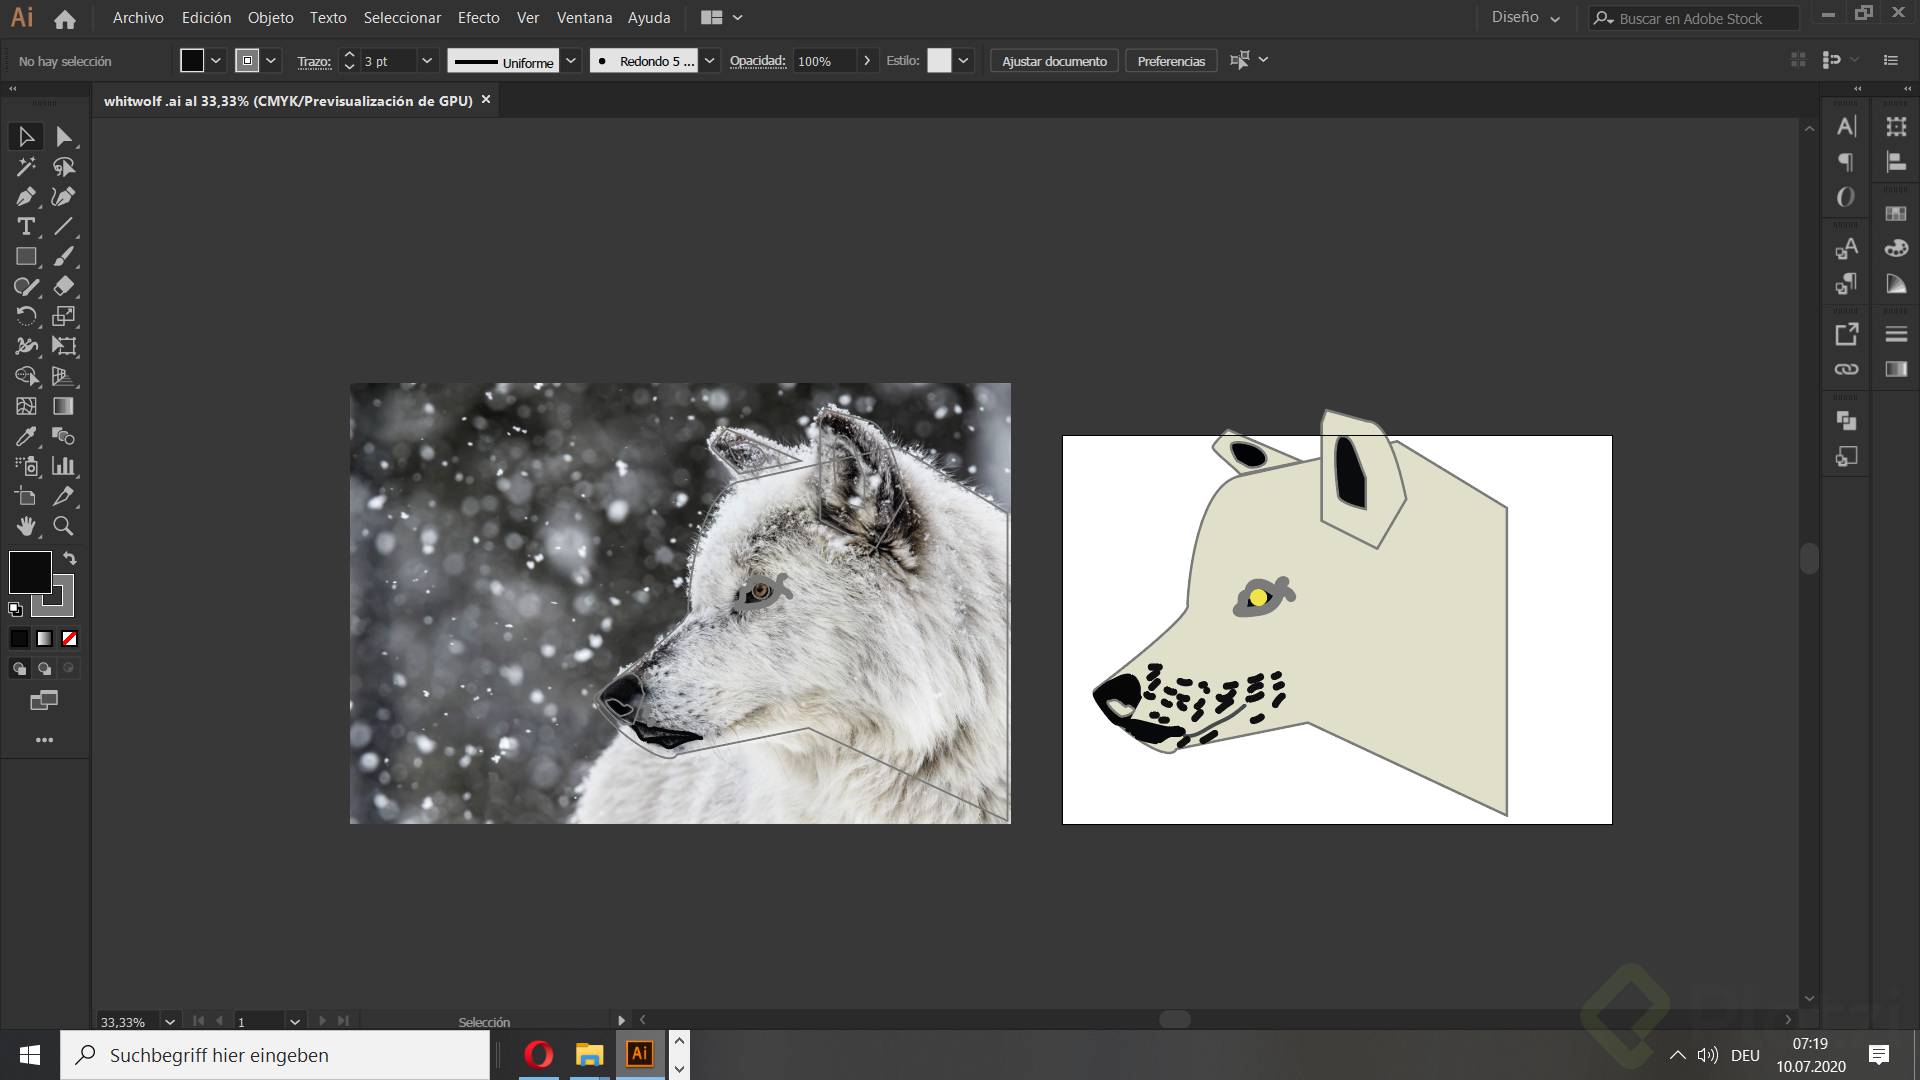
Task: Select the Rectangle tool
Action: point(26,256)
